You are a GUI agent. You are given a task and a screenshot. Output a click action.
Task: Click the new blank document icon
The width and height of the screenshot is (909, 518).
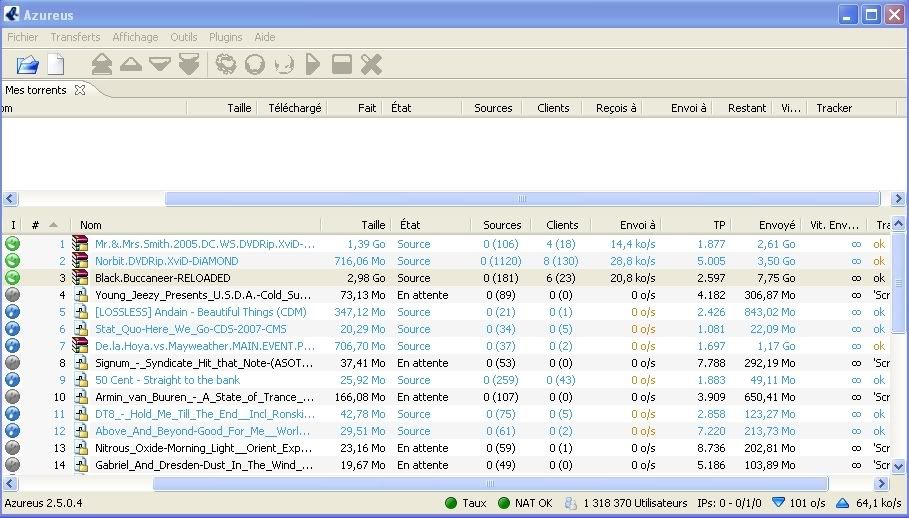pyautogui.click(x=56, y=64)
